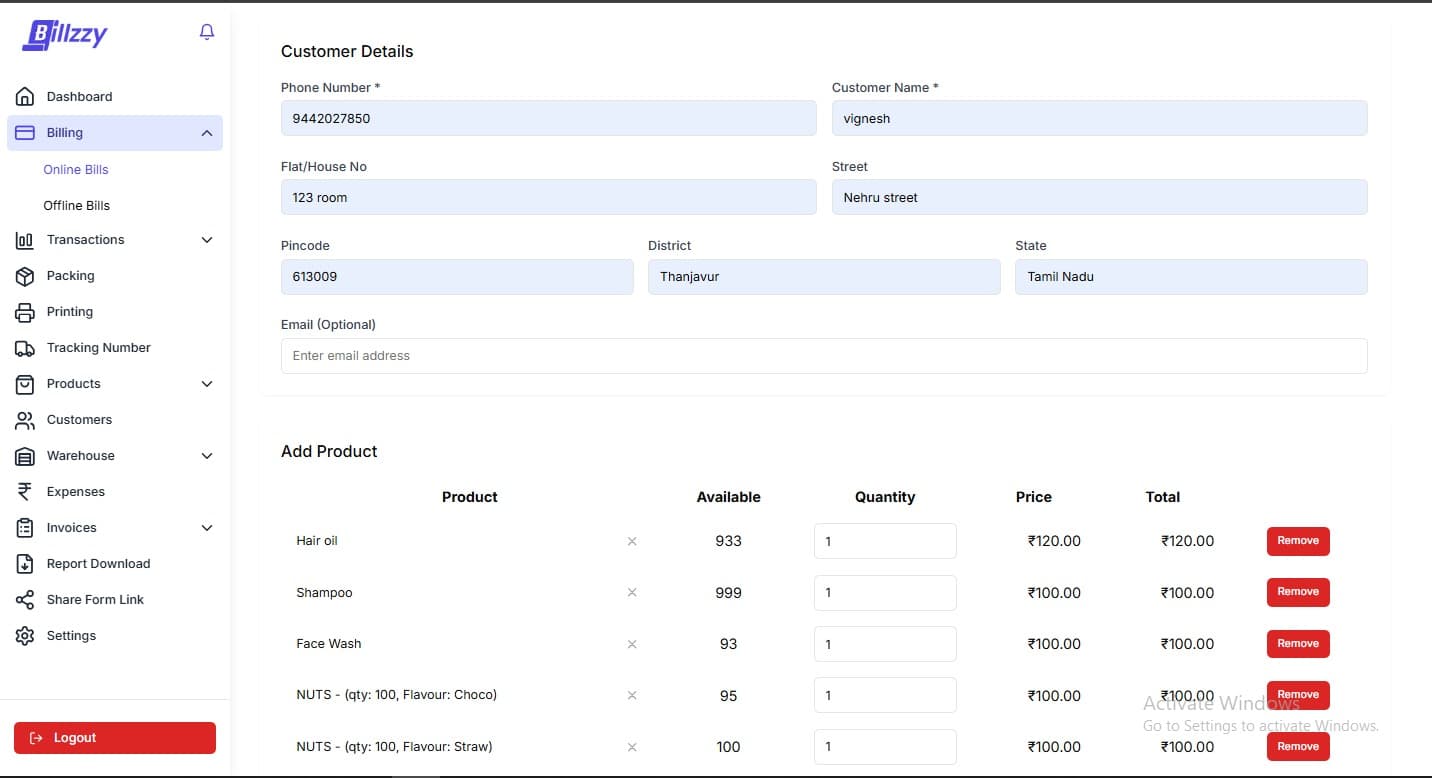Expand the Invoices menu chevron
Viewport: 1432px width, 778px height.
tap(207, 528)
